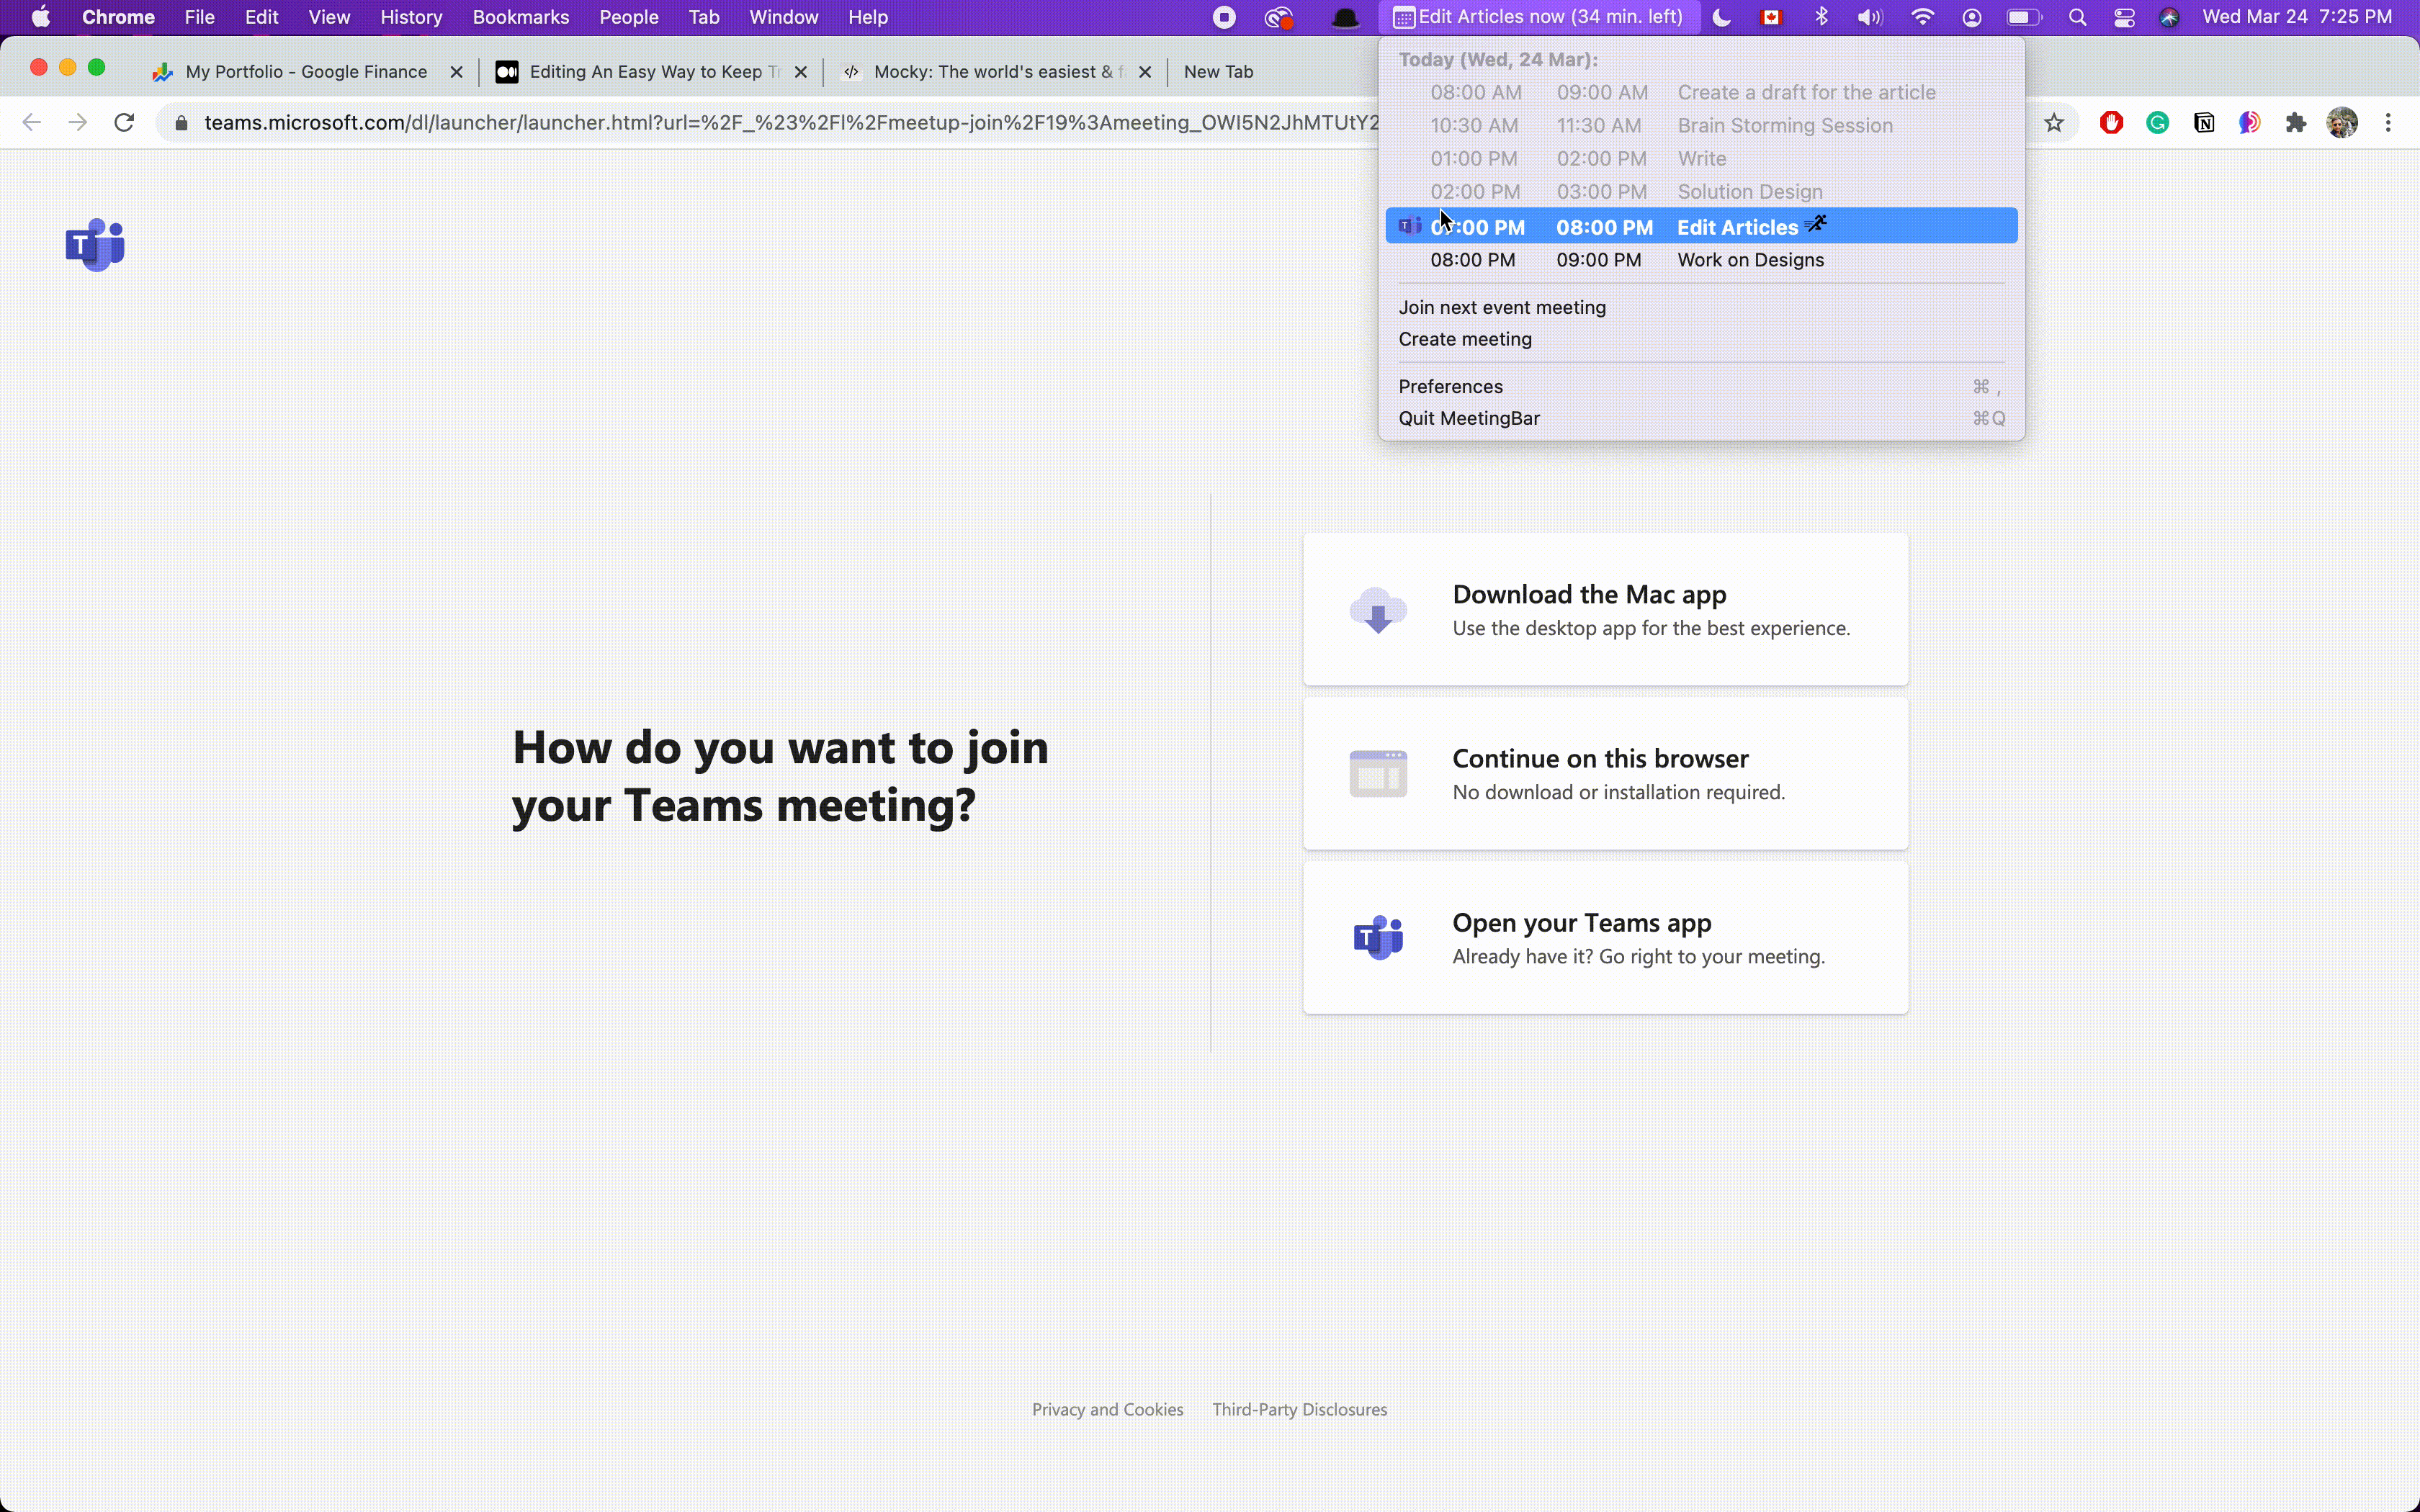This screenshot has width=2420, height=1512.
Task: Open Spotlight search in menu bar
Action: coord(2077,17)
